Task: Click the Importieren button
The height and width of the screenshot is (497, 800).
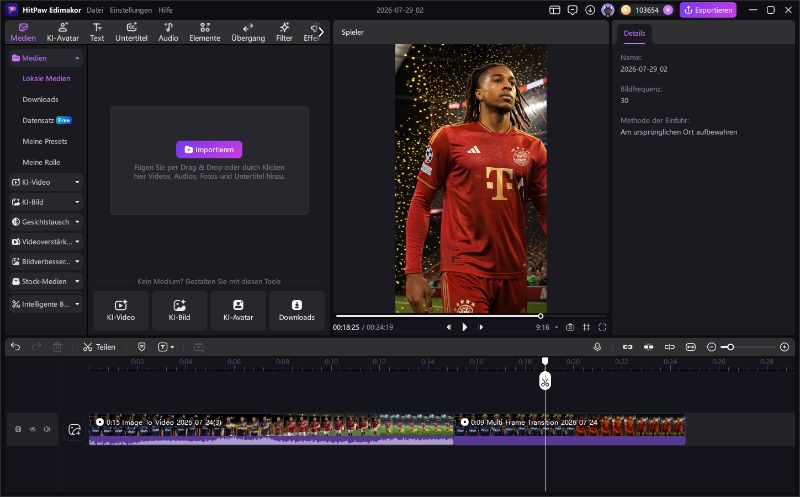Action: pos(209,150)
